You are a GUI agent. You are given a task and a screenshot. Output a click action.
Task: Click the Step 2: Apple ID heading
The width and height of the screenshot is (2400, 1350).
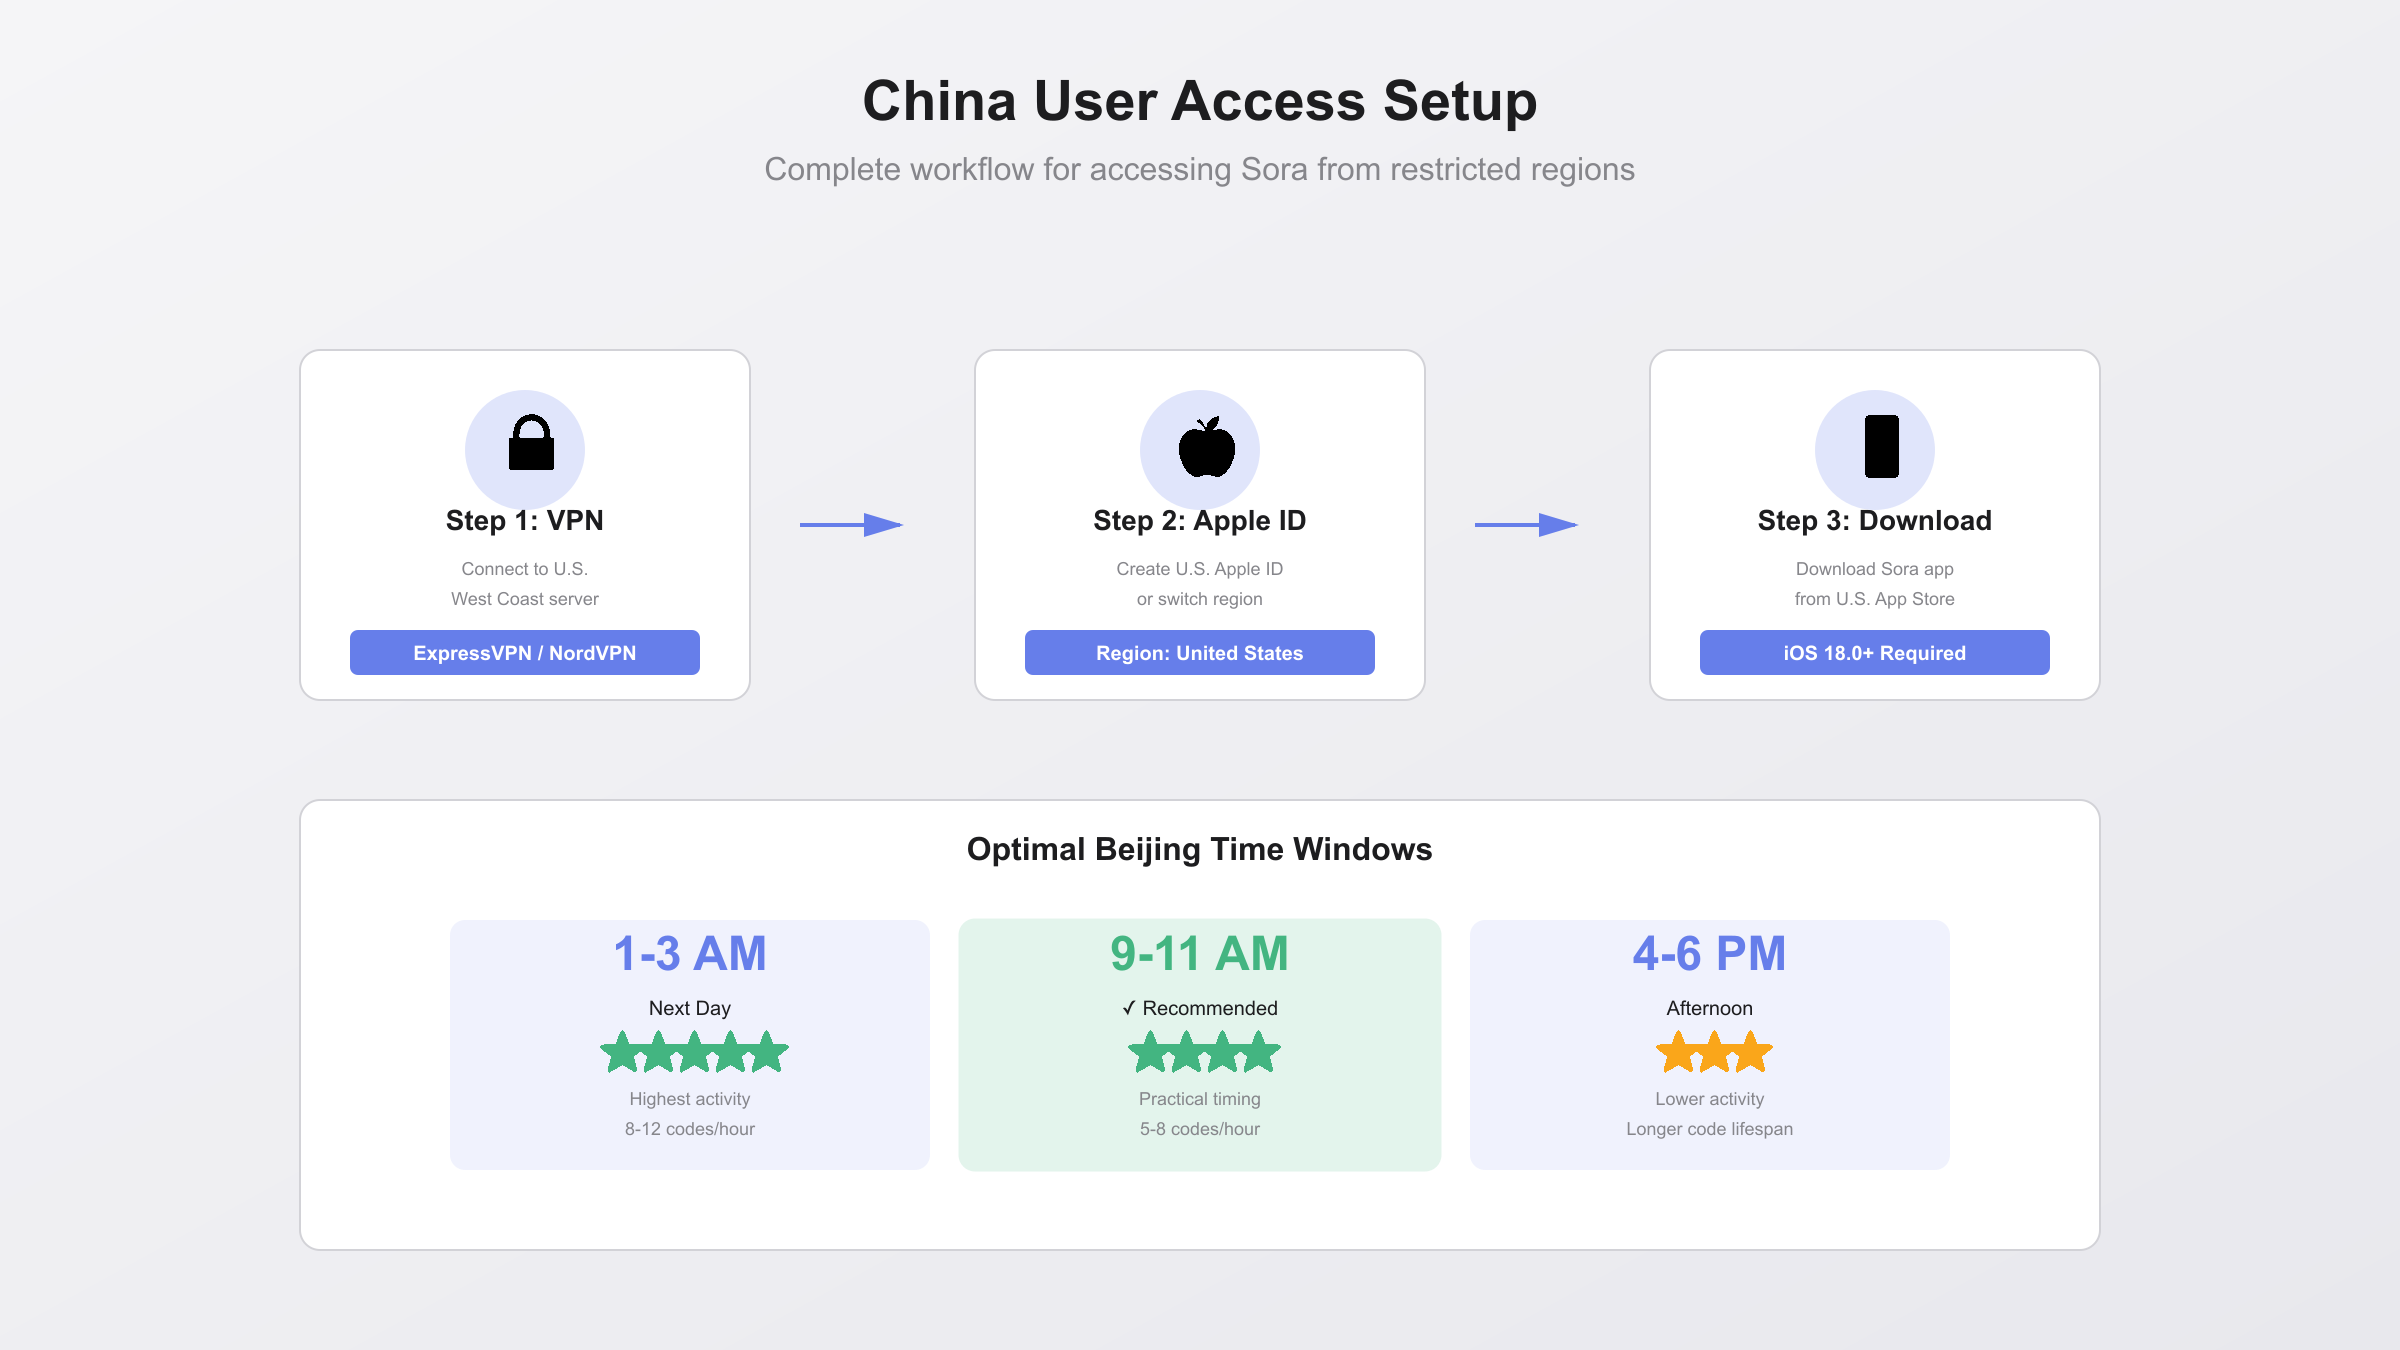click(1199, 520)
